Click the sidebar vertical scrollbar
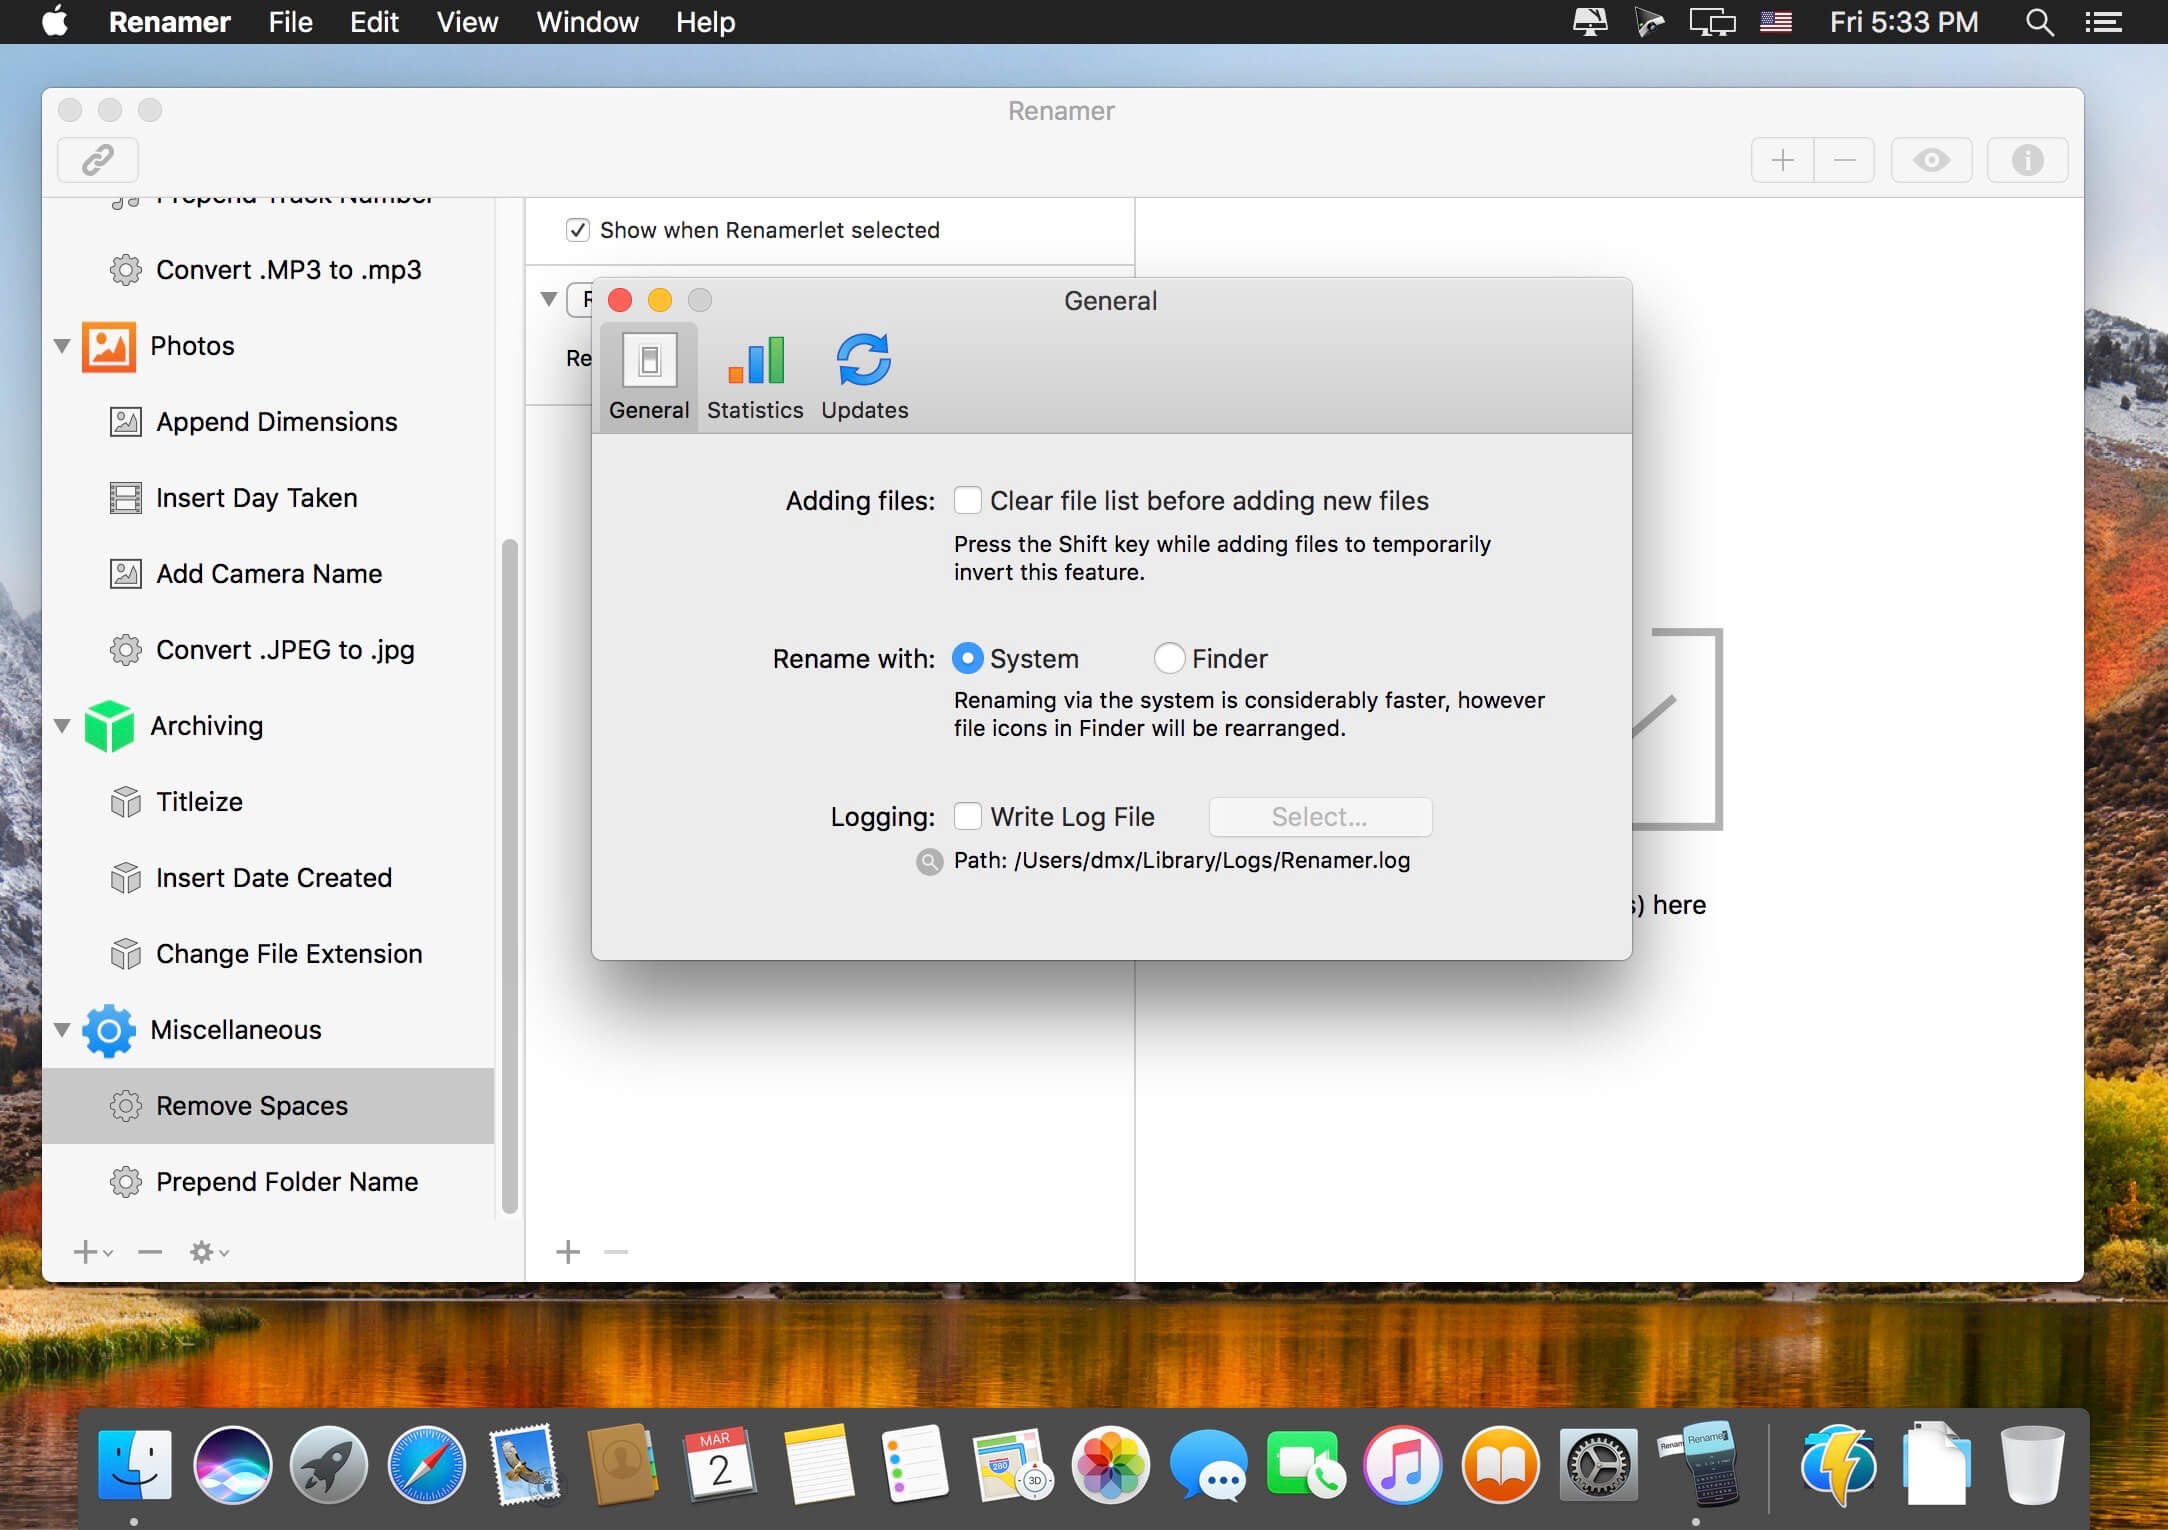2168x1530 pixels. [509, 875]
